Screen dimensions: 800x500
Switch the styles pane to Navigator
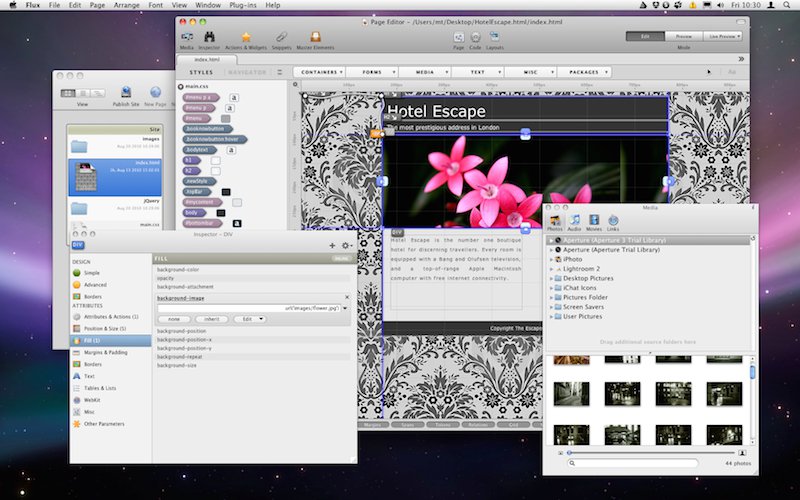click(247, 72)
